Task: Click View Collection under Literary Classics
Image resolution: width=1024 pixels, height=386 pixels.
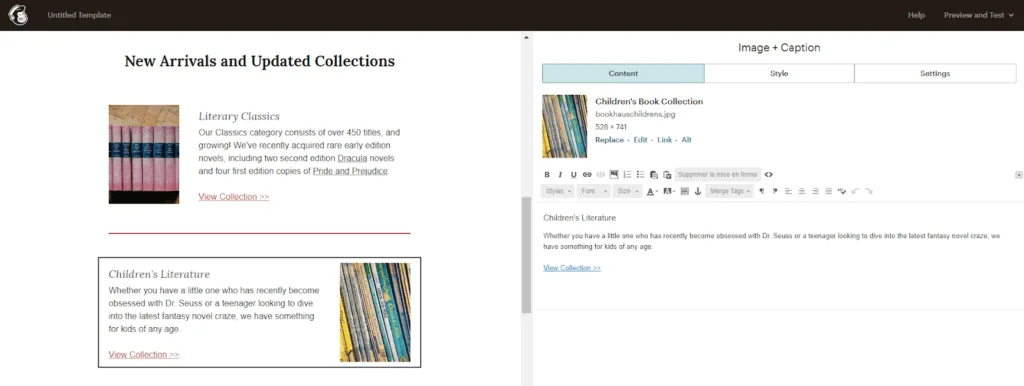Action: pos(234,197)
